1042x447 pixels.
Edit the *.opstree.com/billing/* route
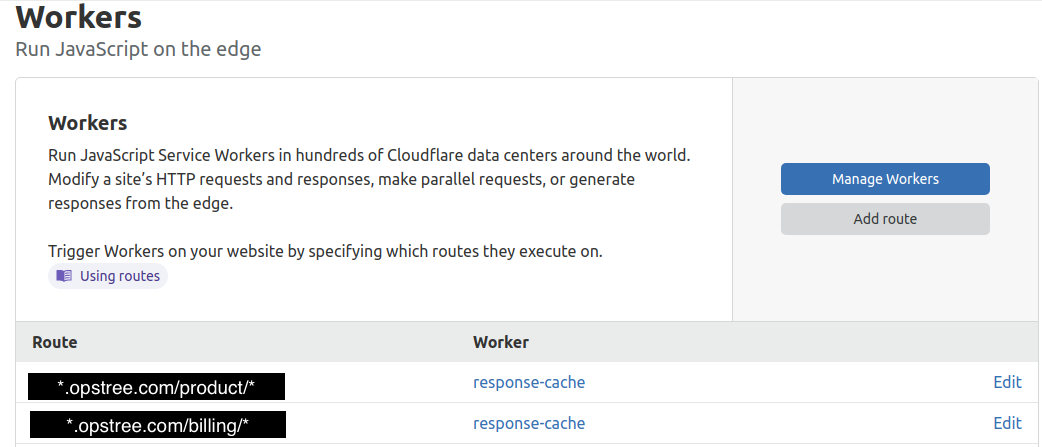point(1007,423)
